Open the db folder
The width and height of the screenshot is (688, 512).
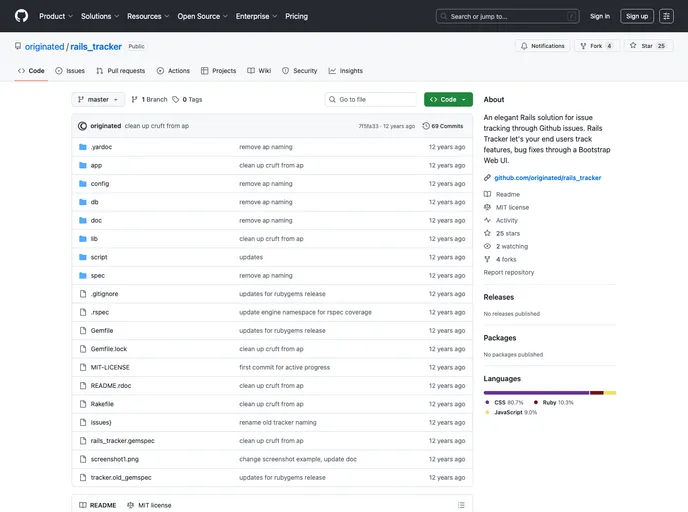[x=94, y=202]
